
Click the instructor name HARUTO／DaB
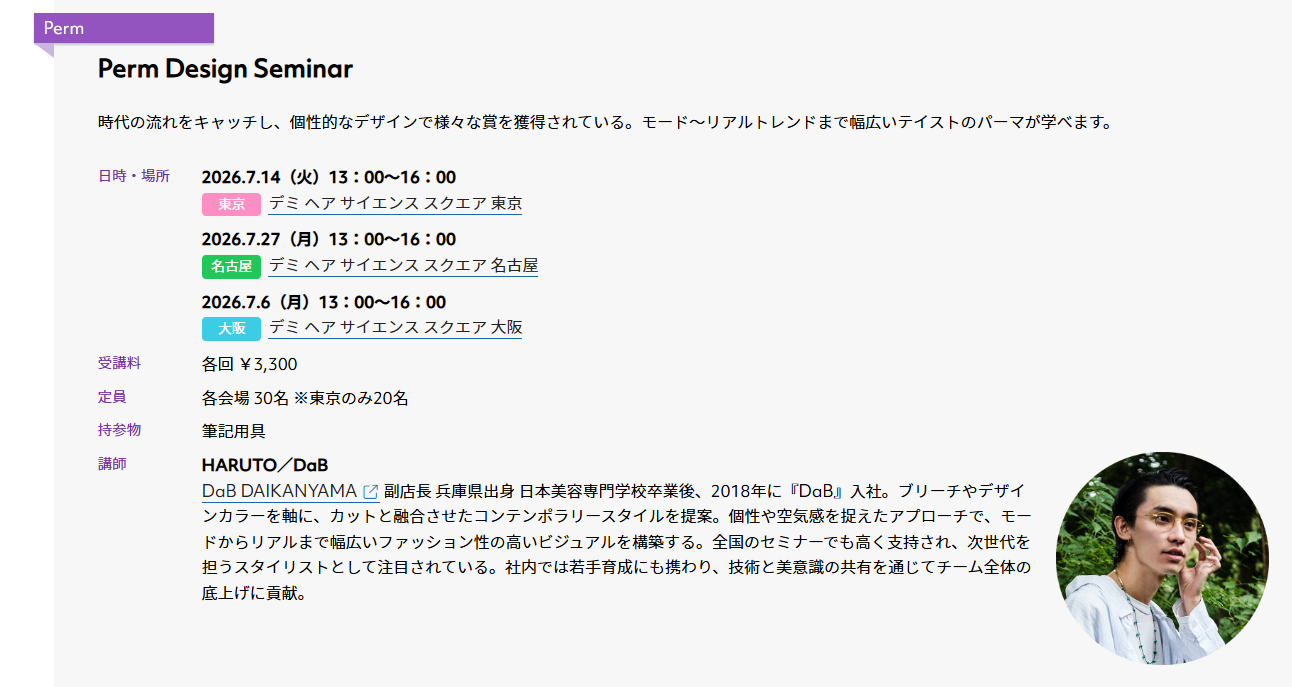[x=265, y=465]
